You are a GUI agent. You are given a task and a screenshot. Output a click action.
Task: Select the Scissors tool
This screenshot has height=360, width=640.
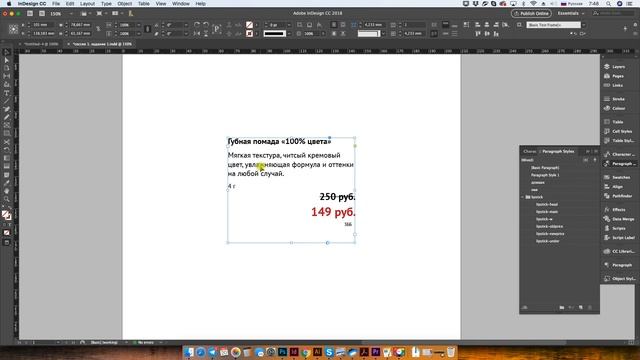(x=7, y=142)
